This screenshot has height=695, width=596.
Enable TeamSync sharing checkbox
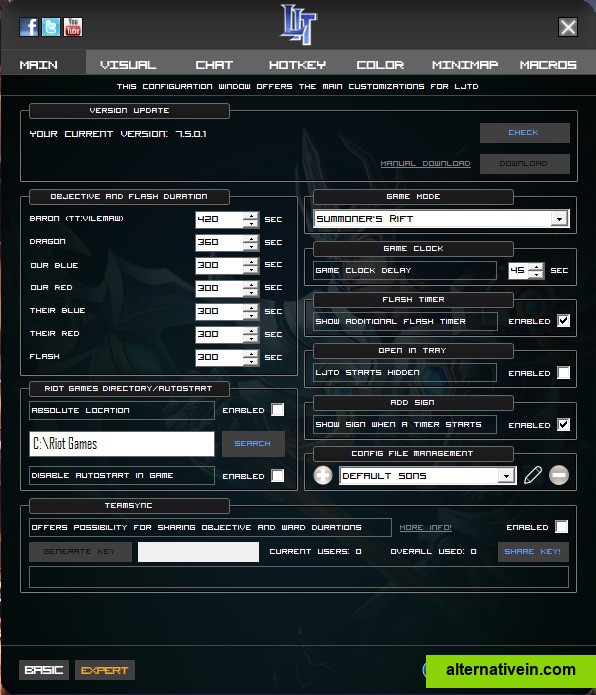point(561,527)
